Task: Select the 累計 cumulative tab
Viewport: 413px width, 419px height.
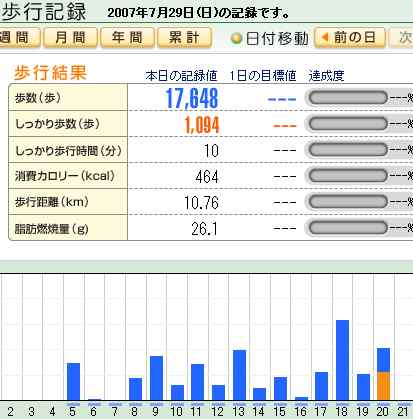Action: point(184,37)
